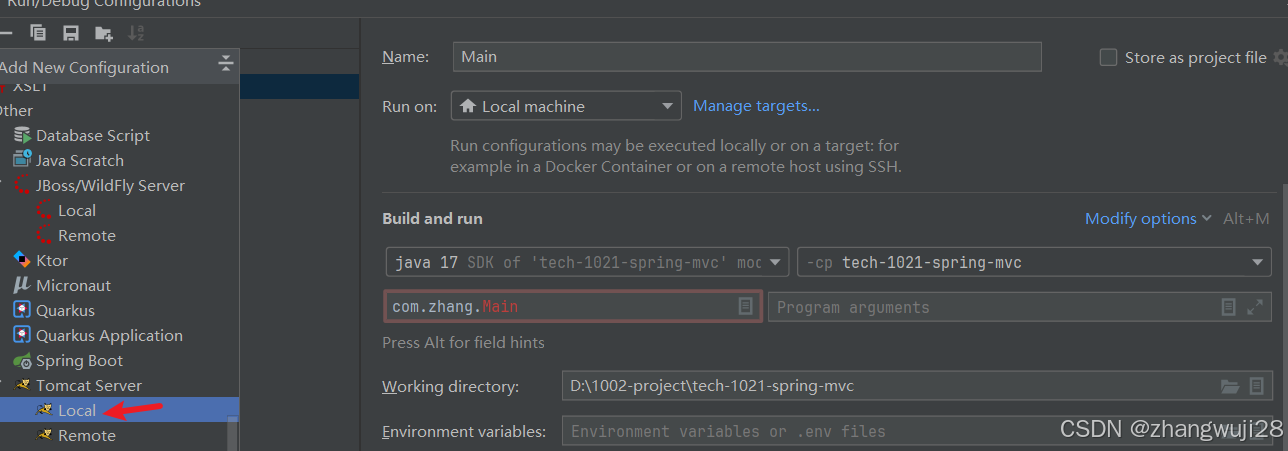Open the Modify options menu
Viewport: 1288px width, 451px height.
click(1147, 219)
